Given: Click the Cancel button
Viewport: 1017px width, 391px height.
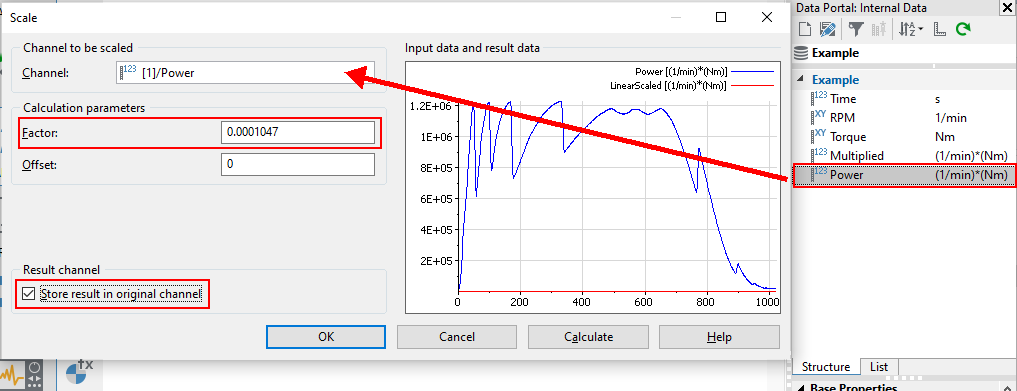Looking at the screenshot, I should click(x=457, y=337).
